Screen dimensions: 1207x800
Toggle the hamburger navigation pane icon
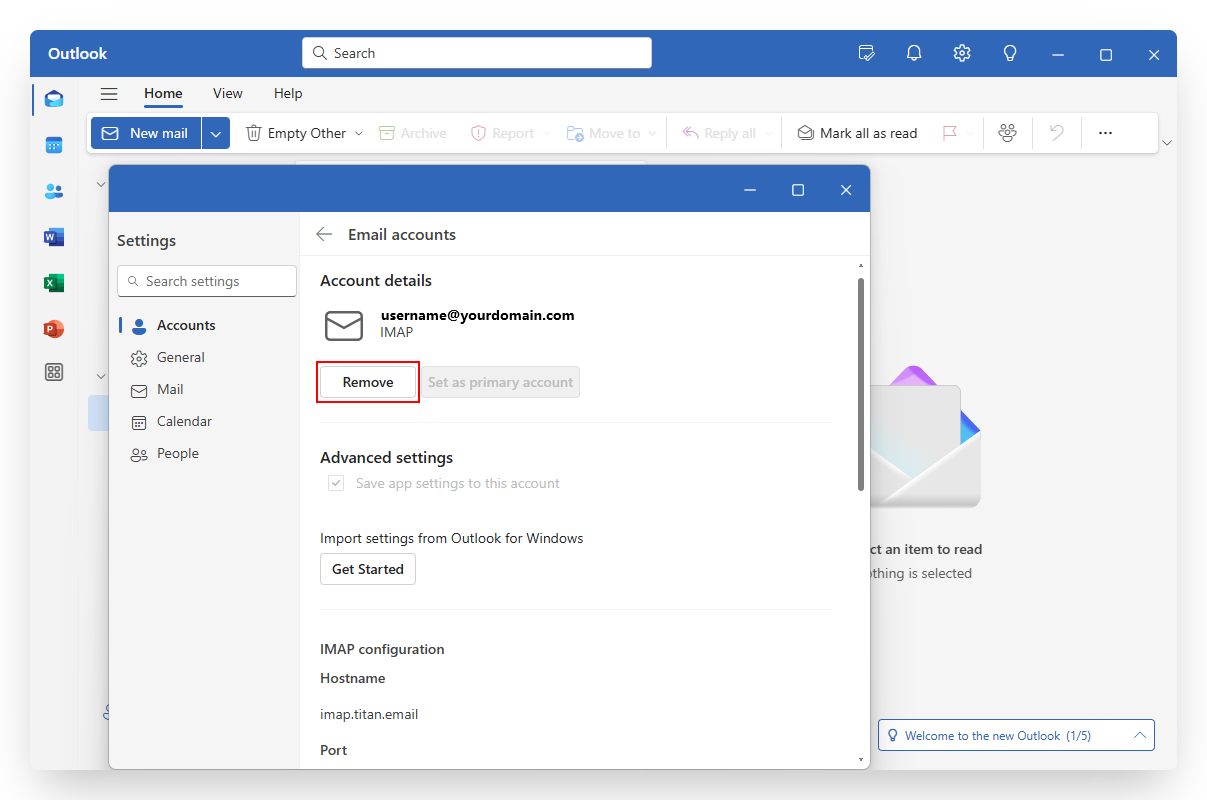109,94
